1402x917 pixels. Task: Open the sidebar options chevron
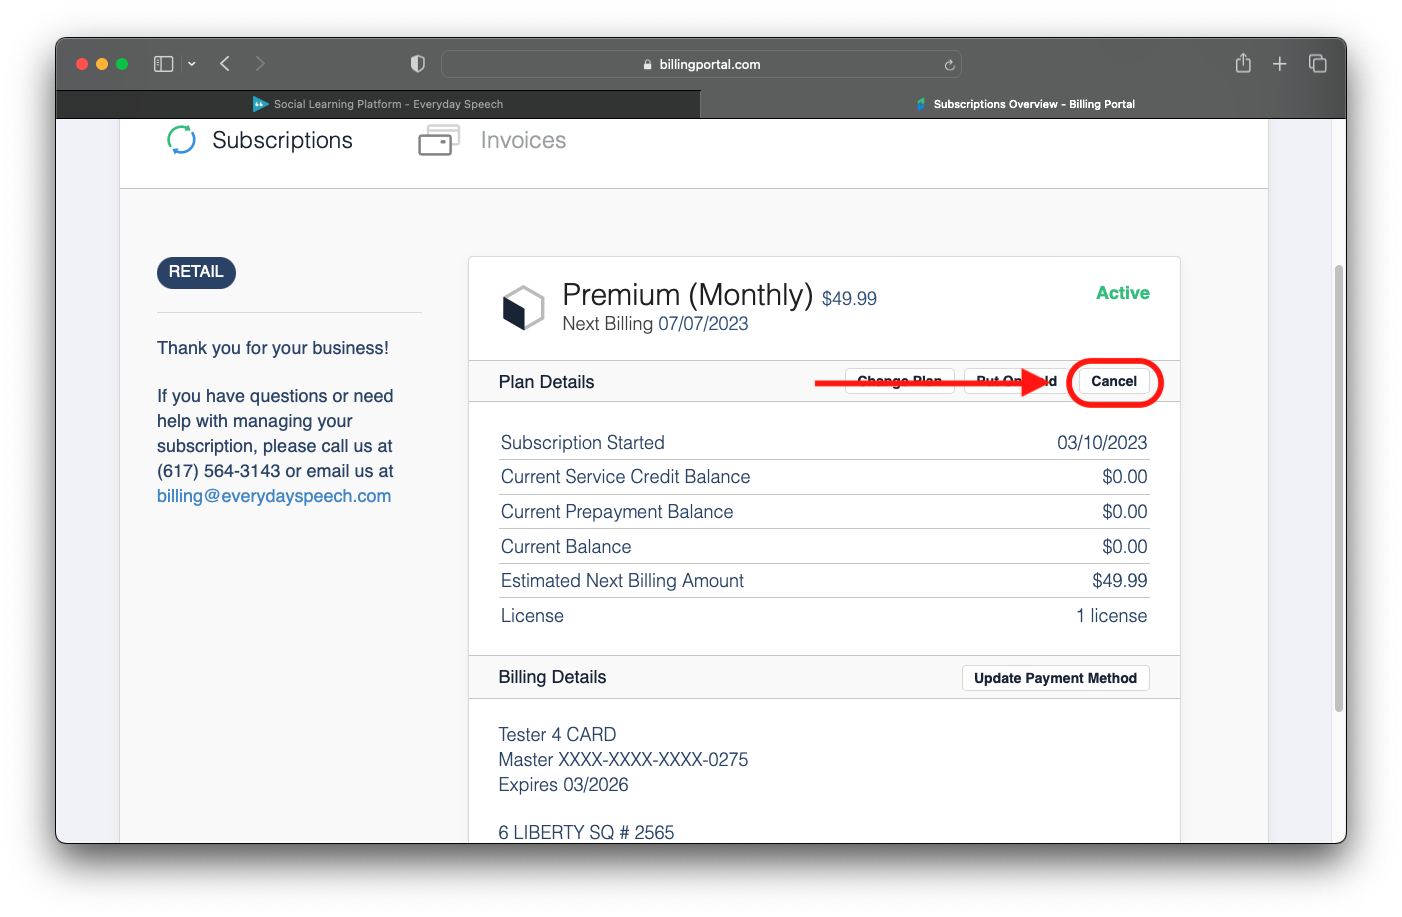pyautogui.click(x=191, y=62)
